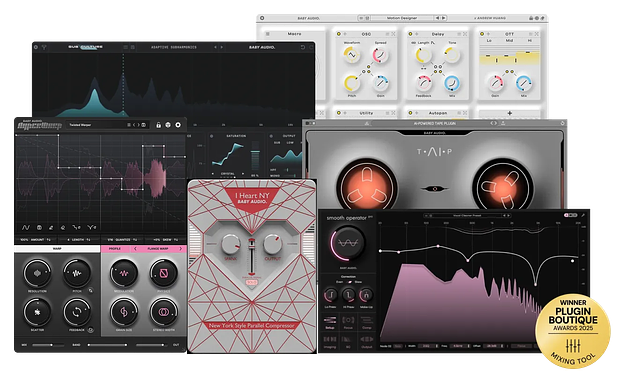Click the Scatter knob in Hyperwarp
The height and width of the screenshot is (383, 625).
coord(37,312)
